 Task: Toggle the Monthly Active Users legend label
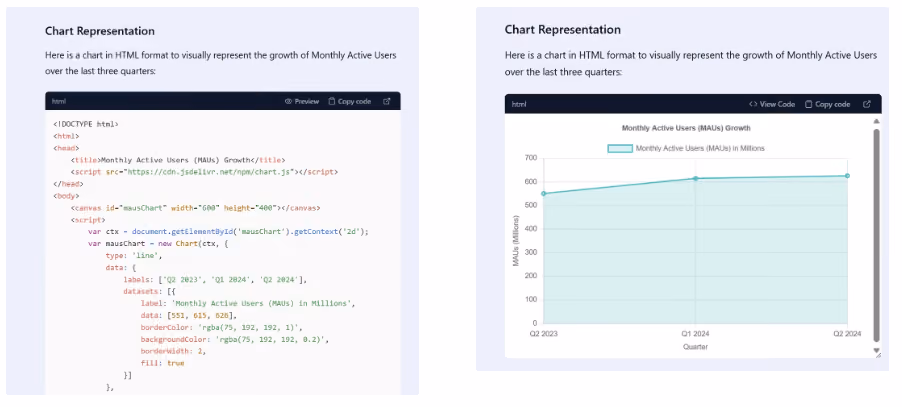700,148
